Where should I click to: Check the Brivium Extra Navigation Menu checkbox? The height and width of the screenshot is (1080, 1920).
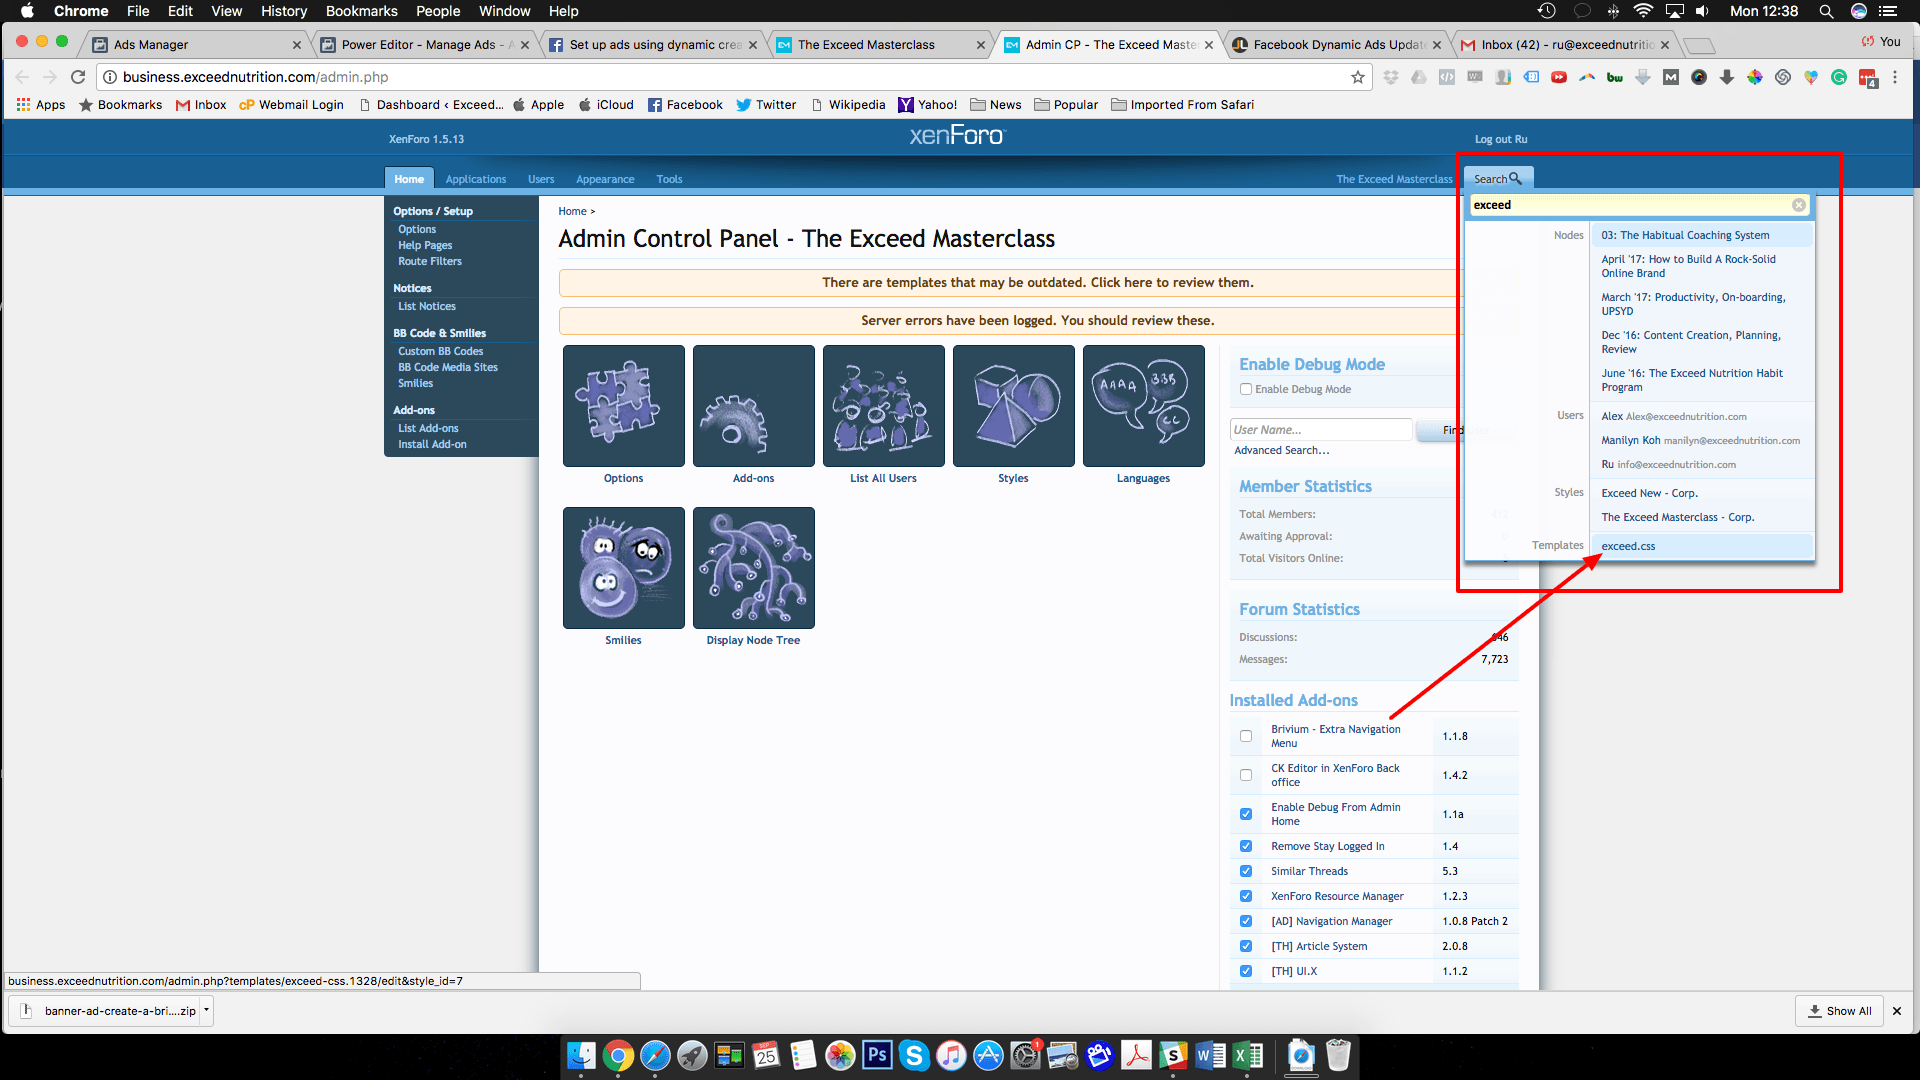[x=1246, y=736]
